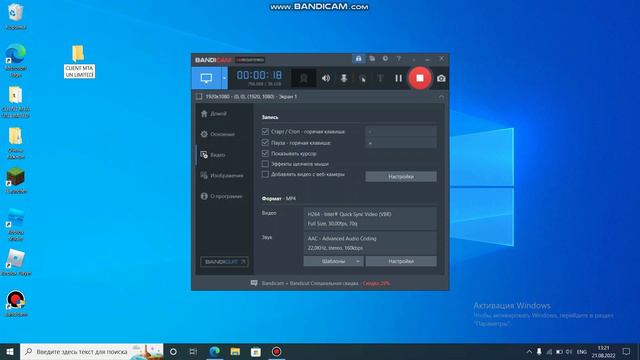640x360 pixels.
Task: Select the Roblox Player desktop shortcut
Action: [16, 262]
